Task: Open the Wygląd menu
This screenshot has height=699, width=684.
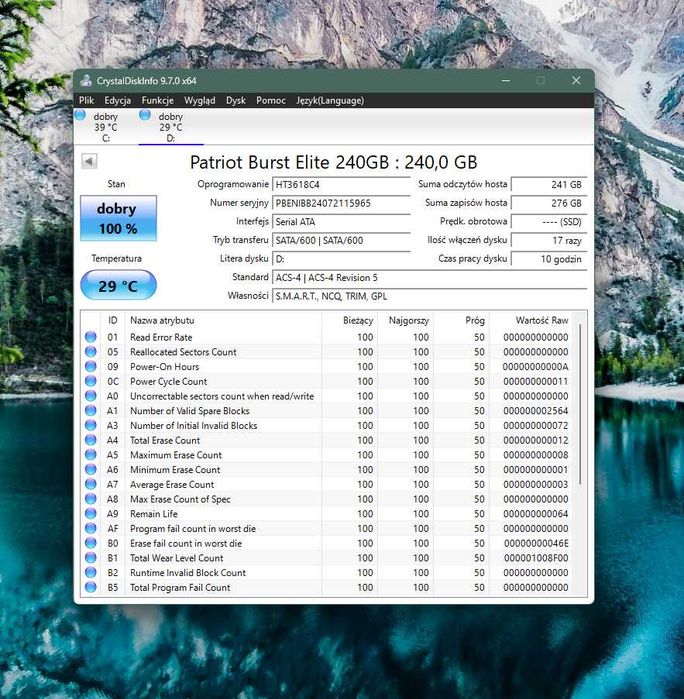Action: pos(200,100)
